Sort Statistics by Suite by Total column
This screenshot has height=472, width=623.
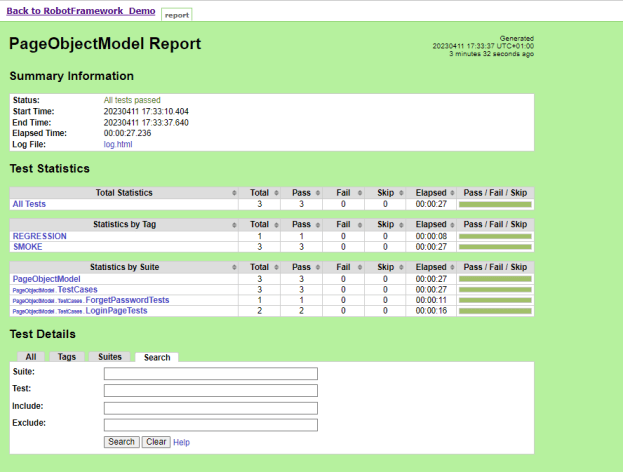[x=260, y=268]
